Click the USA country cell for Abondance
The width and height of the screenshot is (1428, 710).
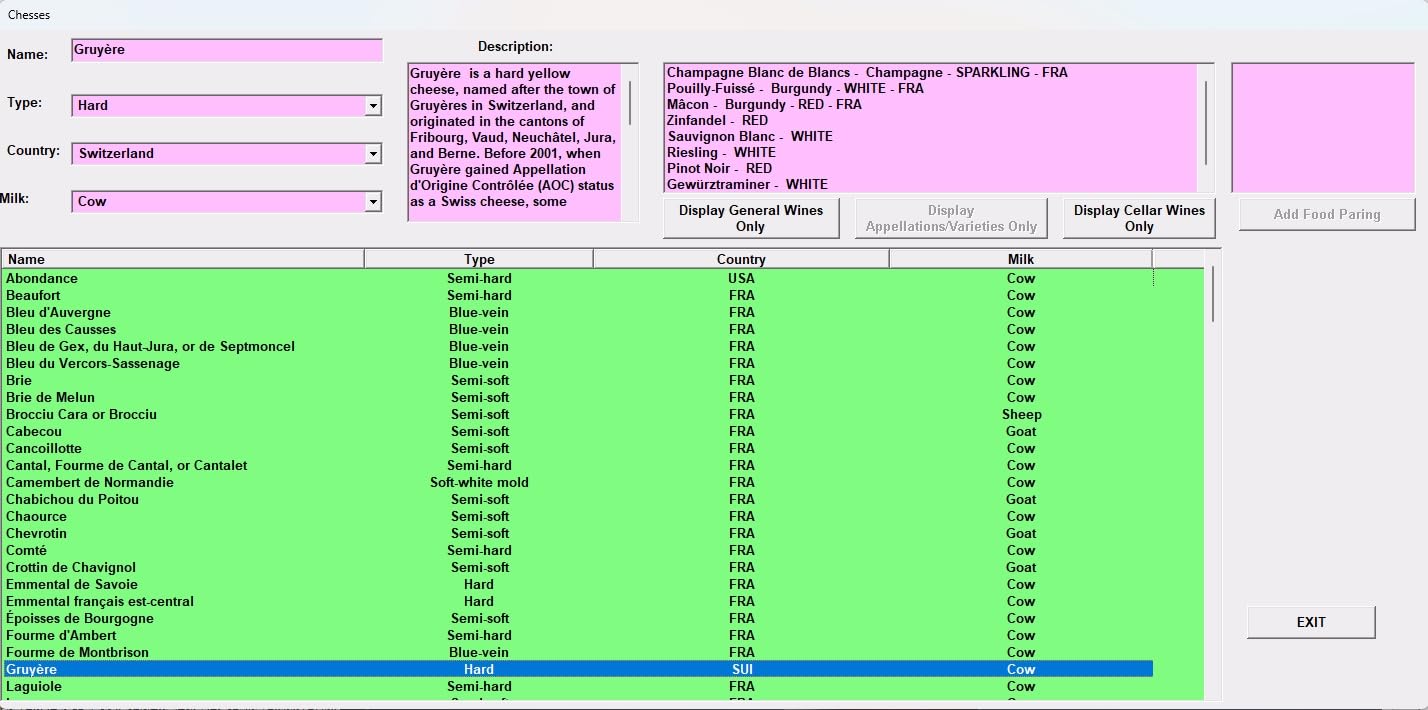[x=741, y=278]
